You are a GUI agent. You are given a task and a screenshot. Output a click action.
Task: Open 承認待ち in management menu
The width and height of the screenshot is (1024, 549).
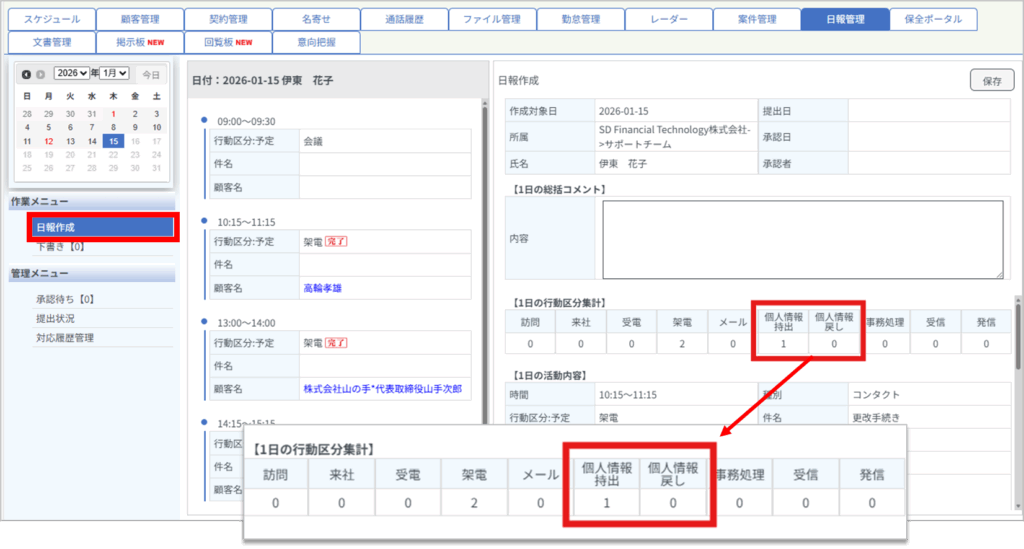[64, 299]
